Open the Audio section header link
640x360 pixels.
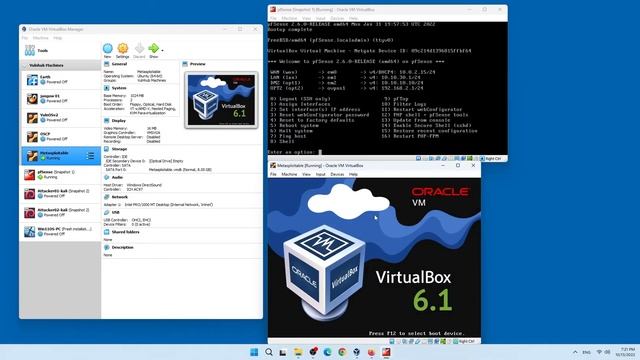(117, 178)
